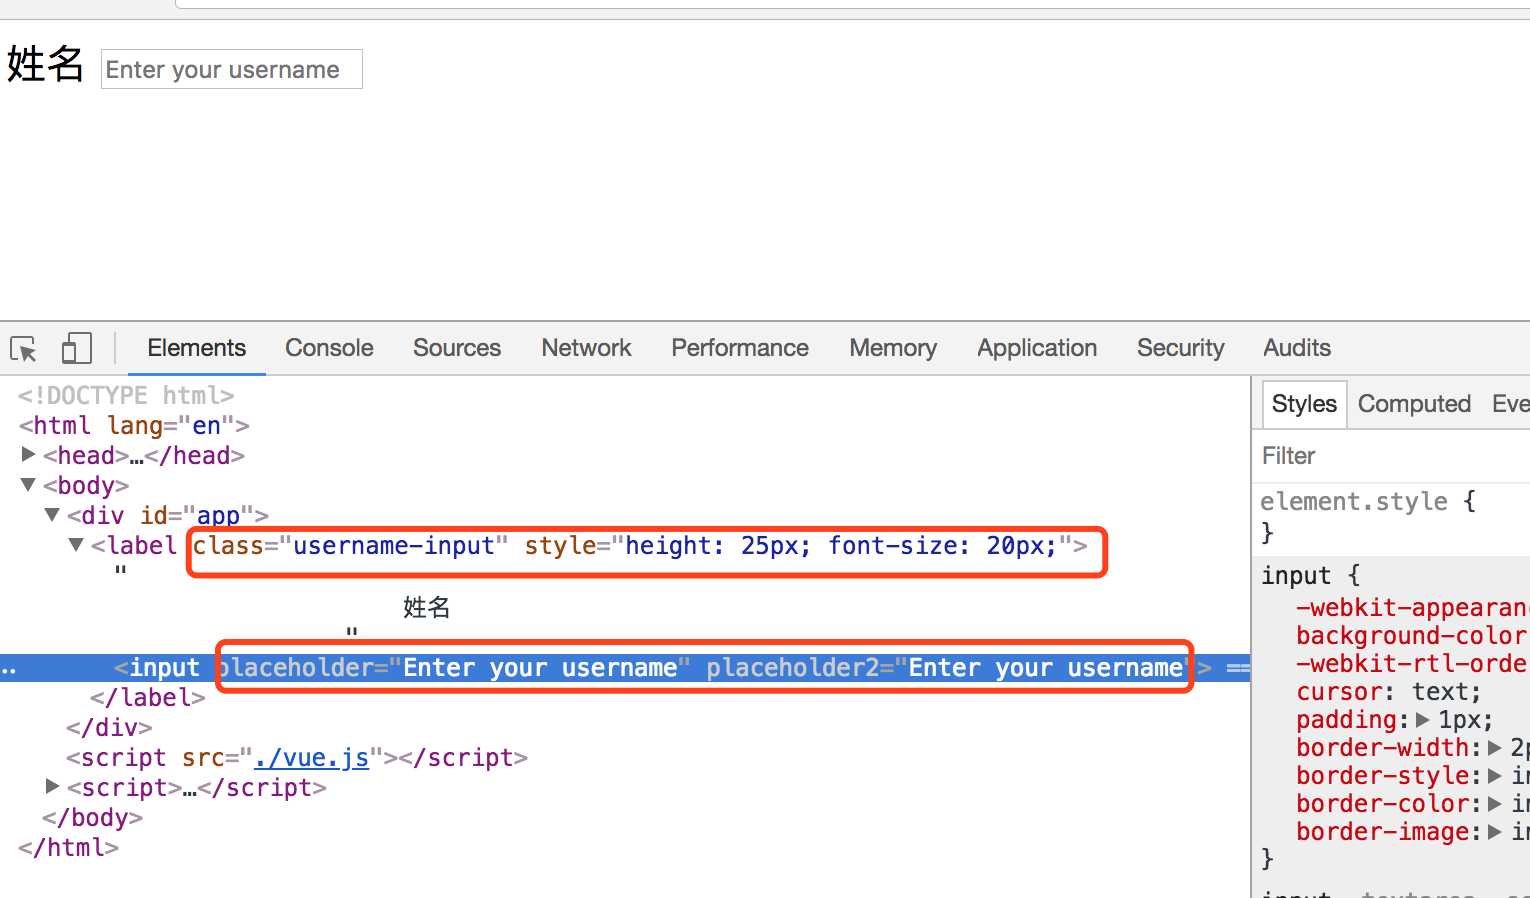
Task: Click the background-color property
Action: (1411, 636)
